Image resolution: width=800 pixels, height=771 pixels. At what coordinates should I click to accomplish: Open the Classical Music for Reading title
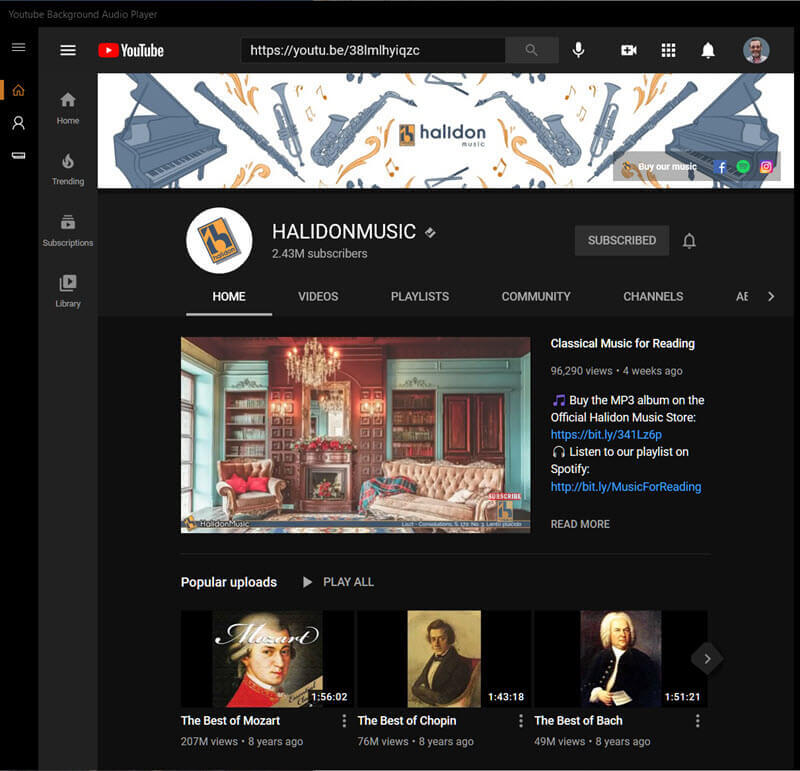[x=622, y=343]
